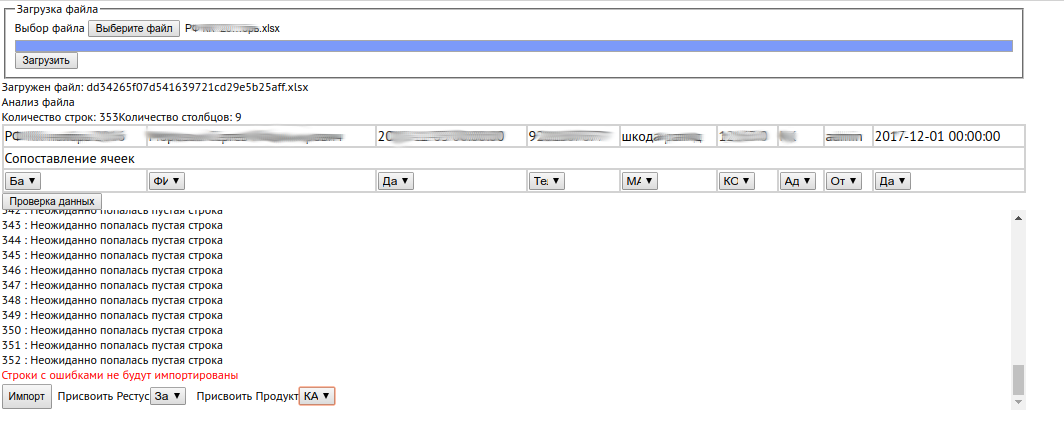This screenshot has height=442, width=1064.
Task: Click the "Выберите файл" file chooser button
Action: (134, 28)
